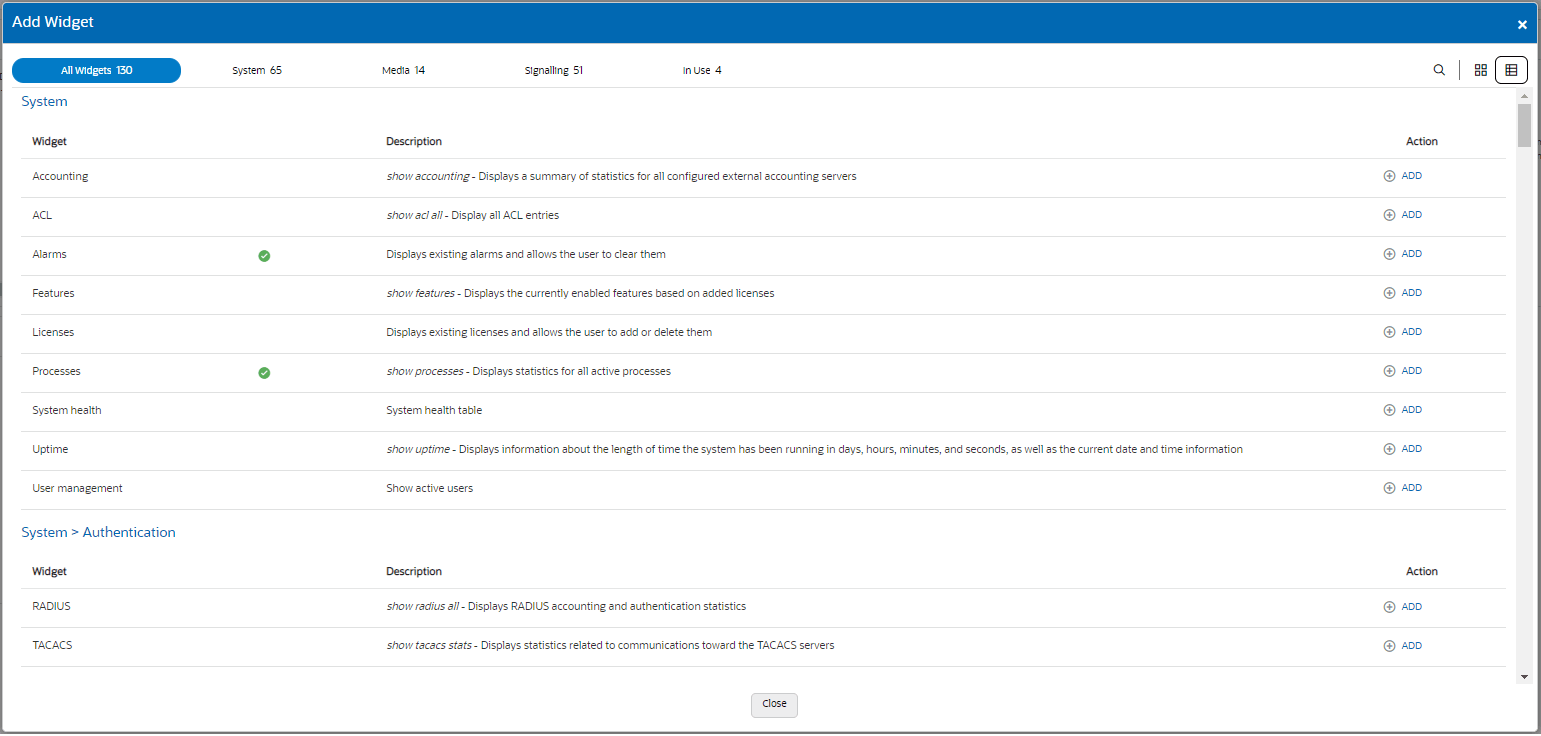Switch to grid view of widgets
Screen dimensions: 1541x736
pyautogui.click(x=1480, y=70)
